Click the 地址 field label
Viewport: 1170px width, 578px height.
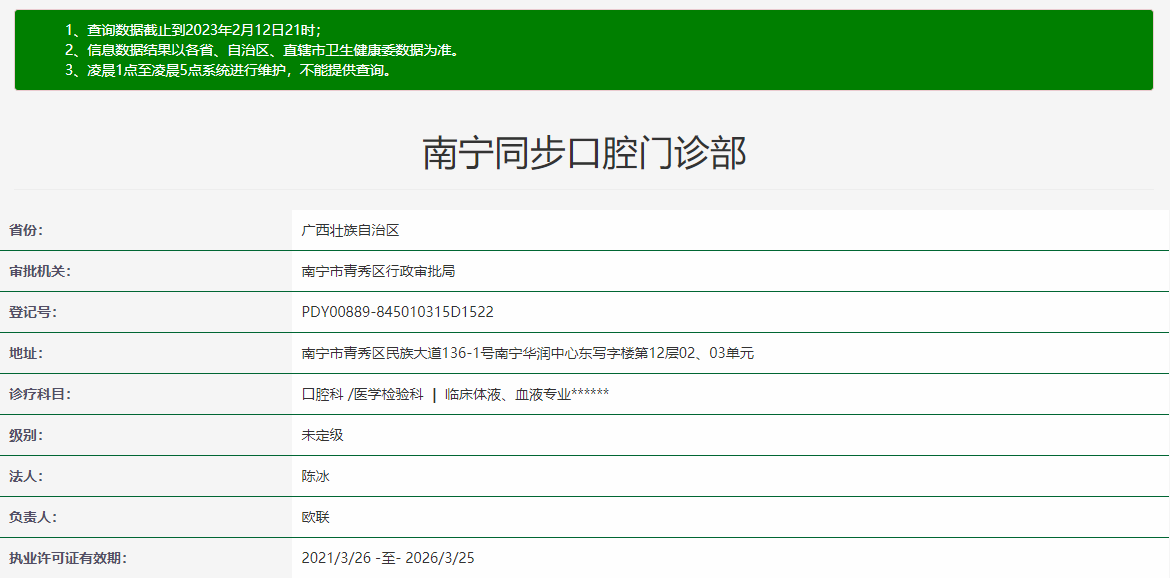(26, 354)
